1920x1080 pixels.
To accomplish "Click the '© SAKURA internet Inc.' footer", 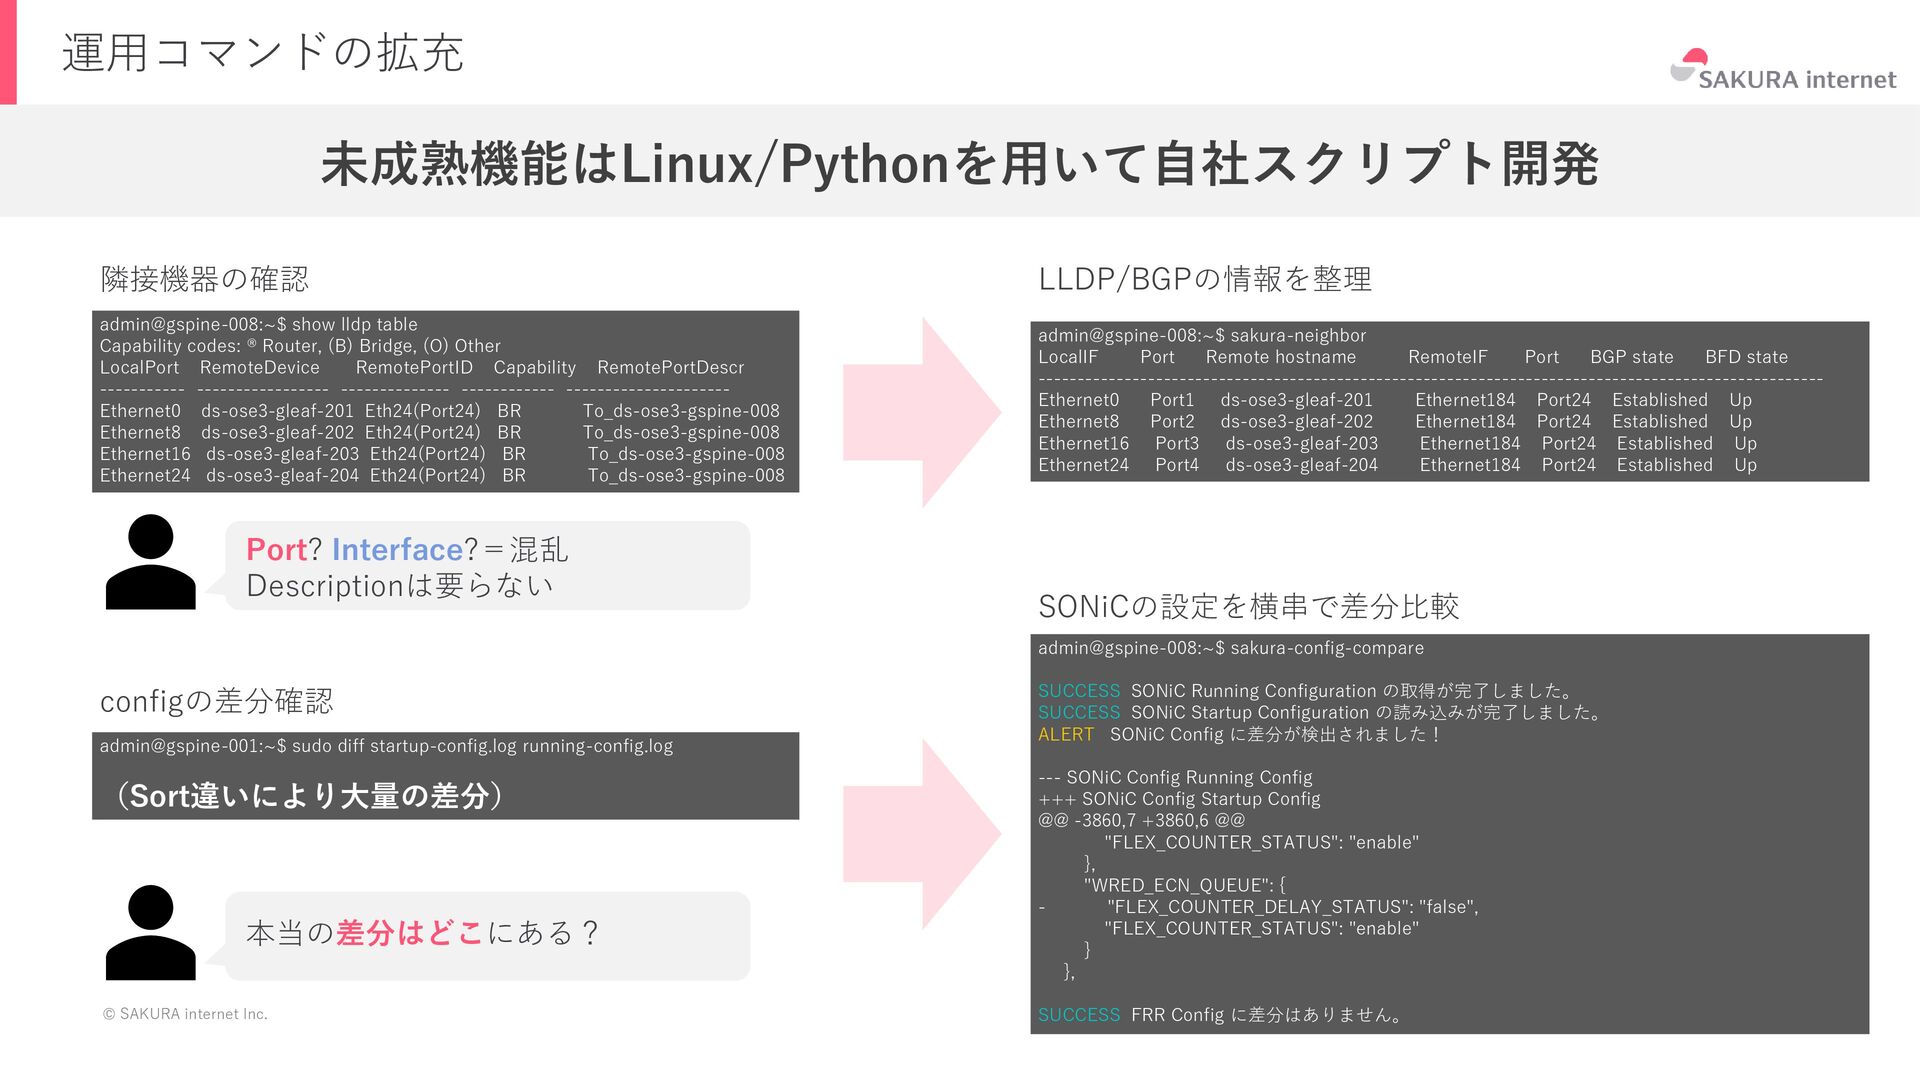I will coord(185,1014).
